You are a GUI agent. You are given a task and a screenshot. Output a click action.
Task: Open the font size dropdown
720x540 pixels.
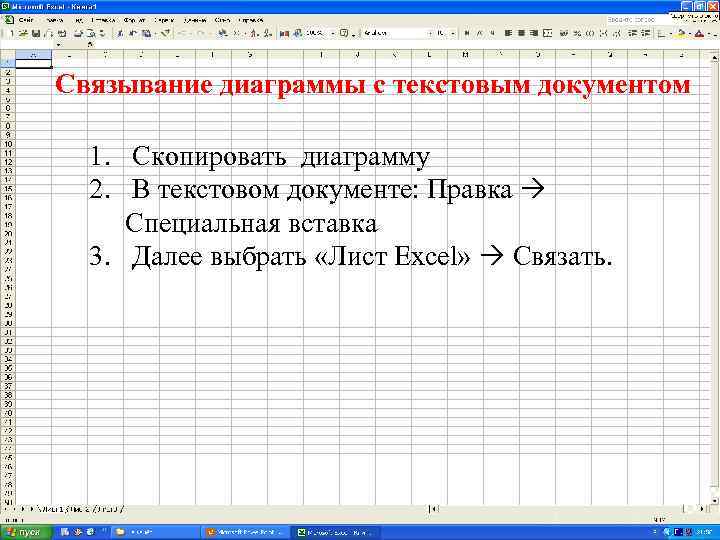pyautogui.click(x=452, y=33)
